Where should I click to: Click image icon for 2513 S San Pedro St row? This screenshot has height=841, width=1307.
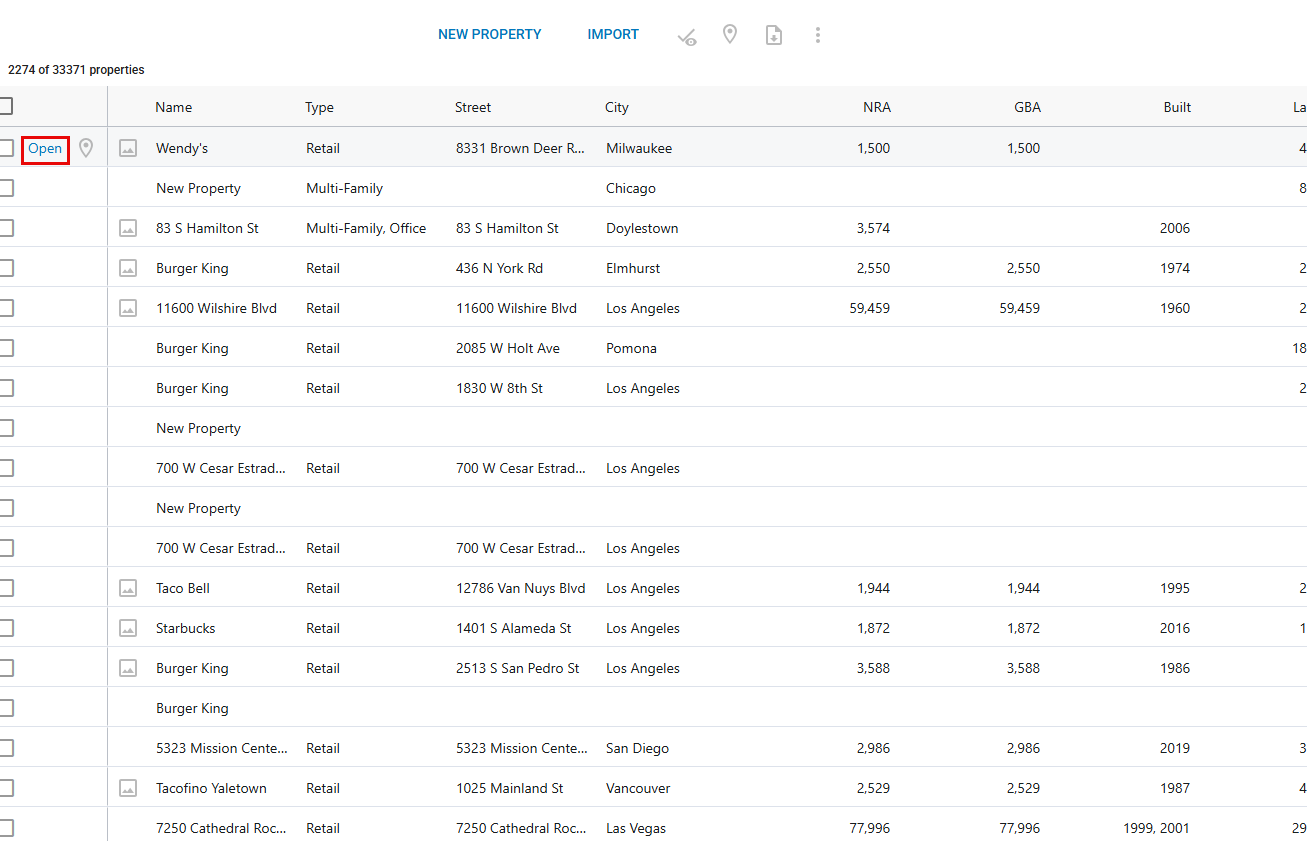point(128,668)
